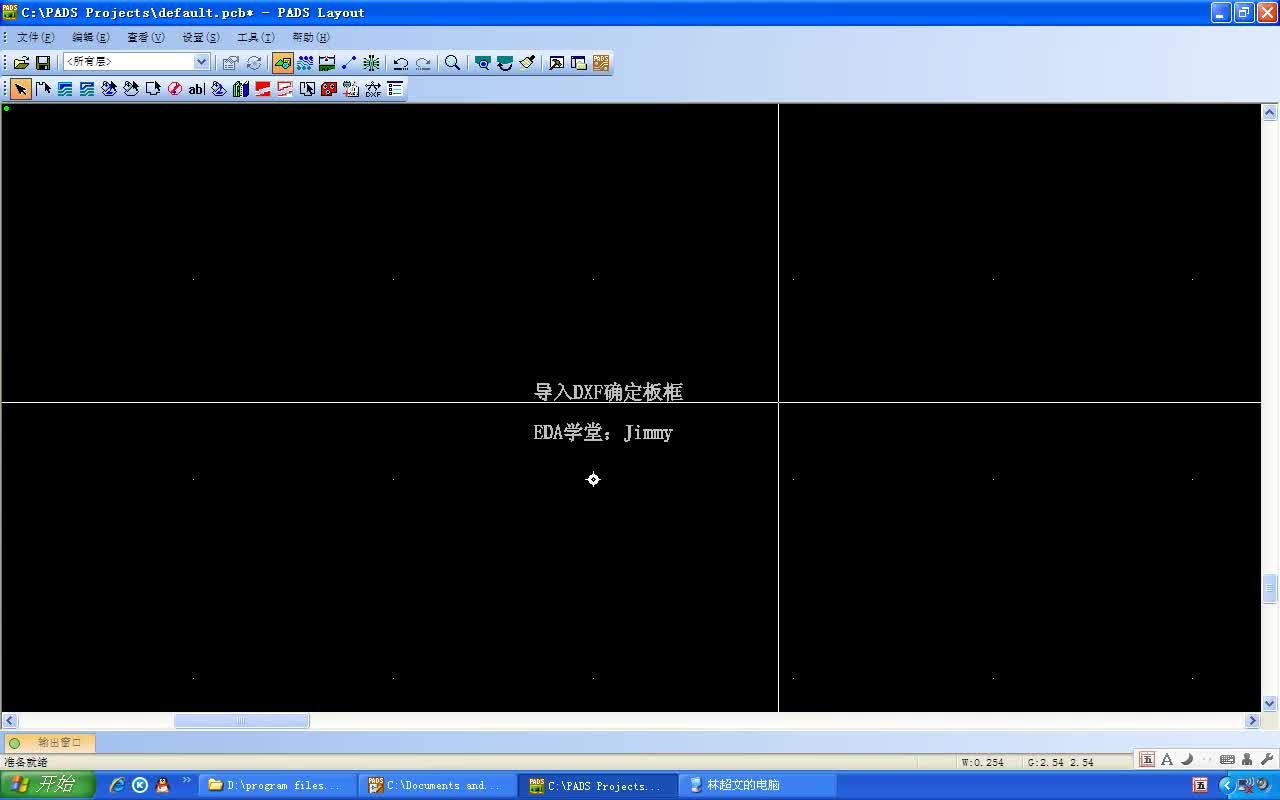Click the horizontal scrollbar thumb

point(241,721)
